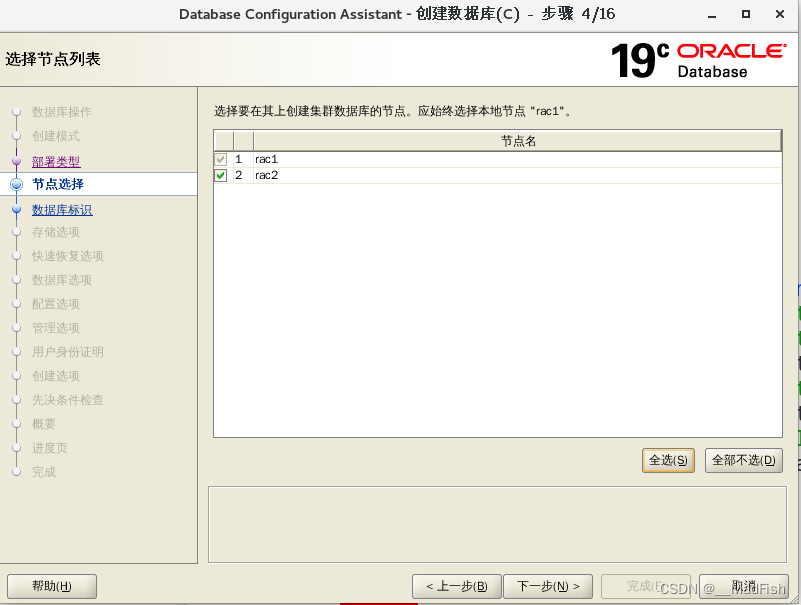Maximize the Database Configuration Assistant window
This screenshot has width=801, height=605.
pos(746,14)
